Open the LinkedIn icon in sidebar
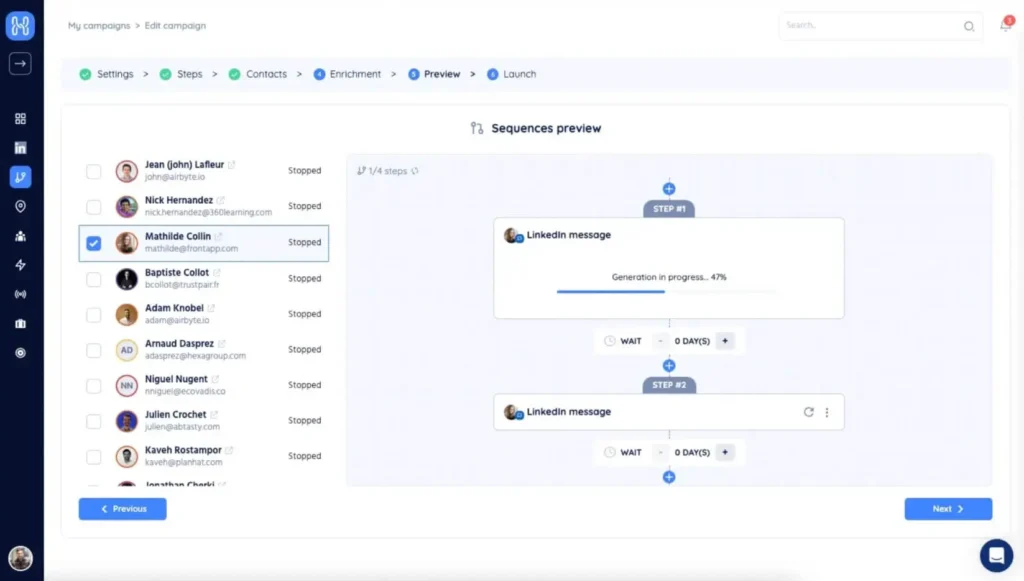Viewport: 1024px width, 581px height. coord(20,148)
